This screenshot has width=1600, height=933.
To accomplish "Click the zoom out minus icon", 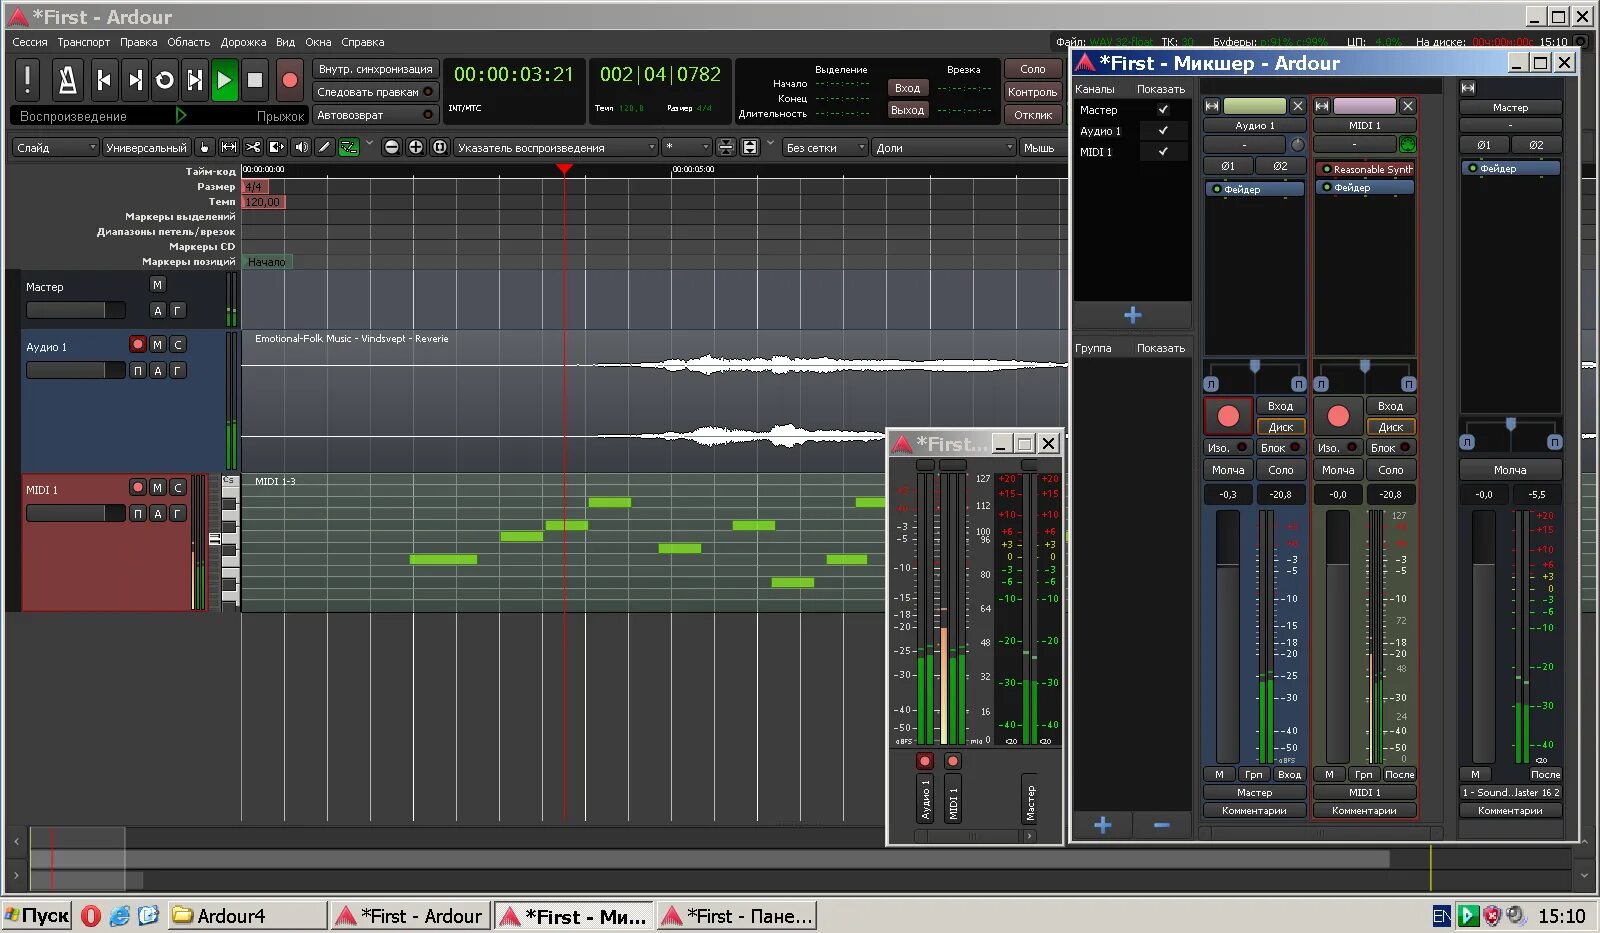I will 392,147.
